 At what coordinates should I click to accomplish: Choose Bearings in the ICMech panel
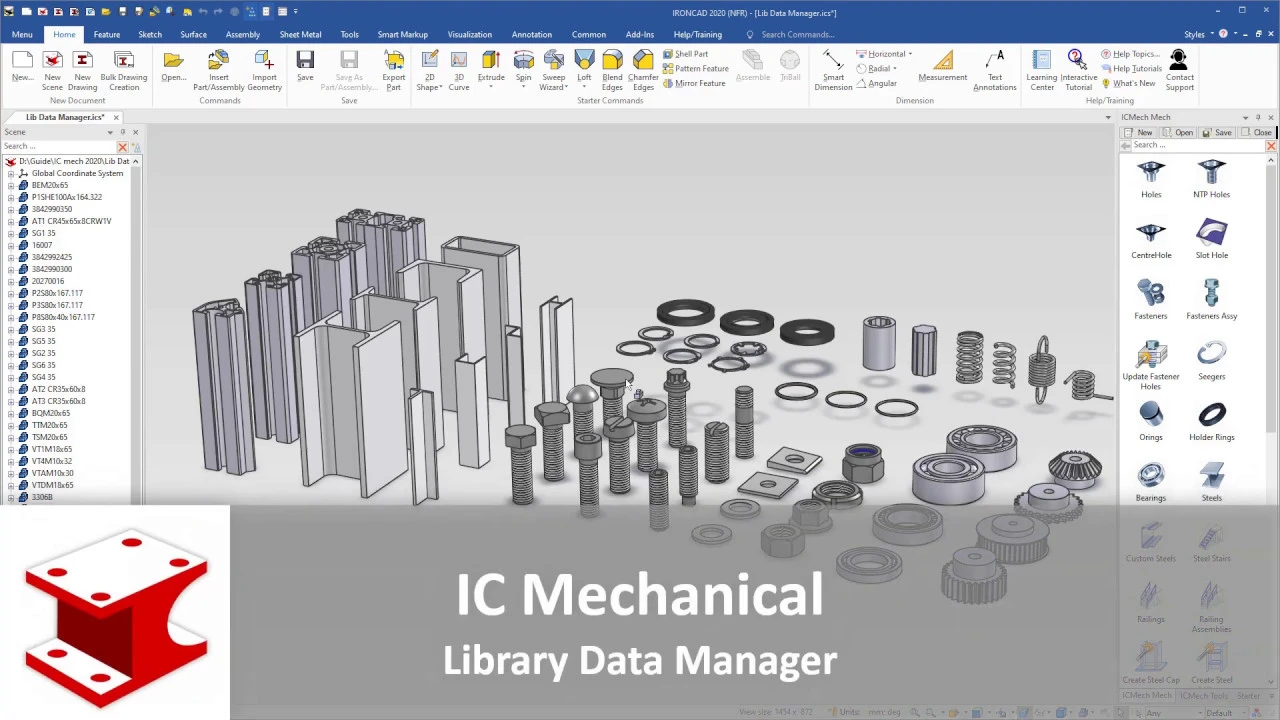(x=1150, y=483)
